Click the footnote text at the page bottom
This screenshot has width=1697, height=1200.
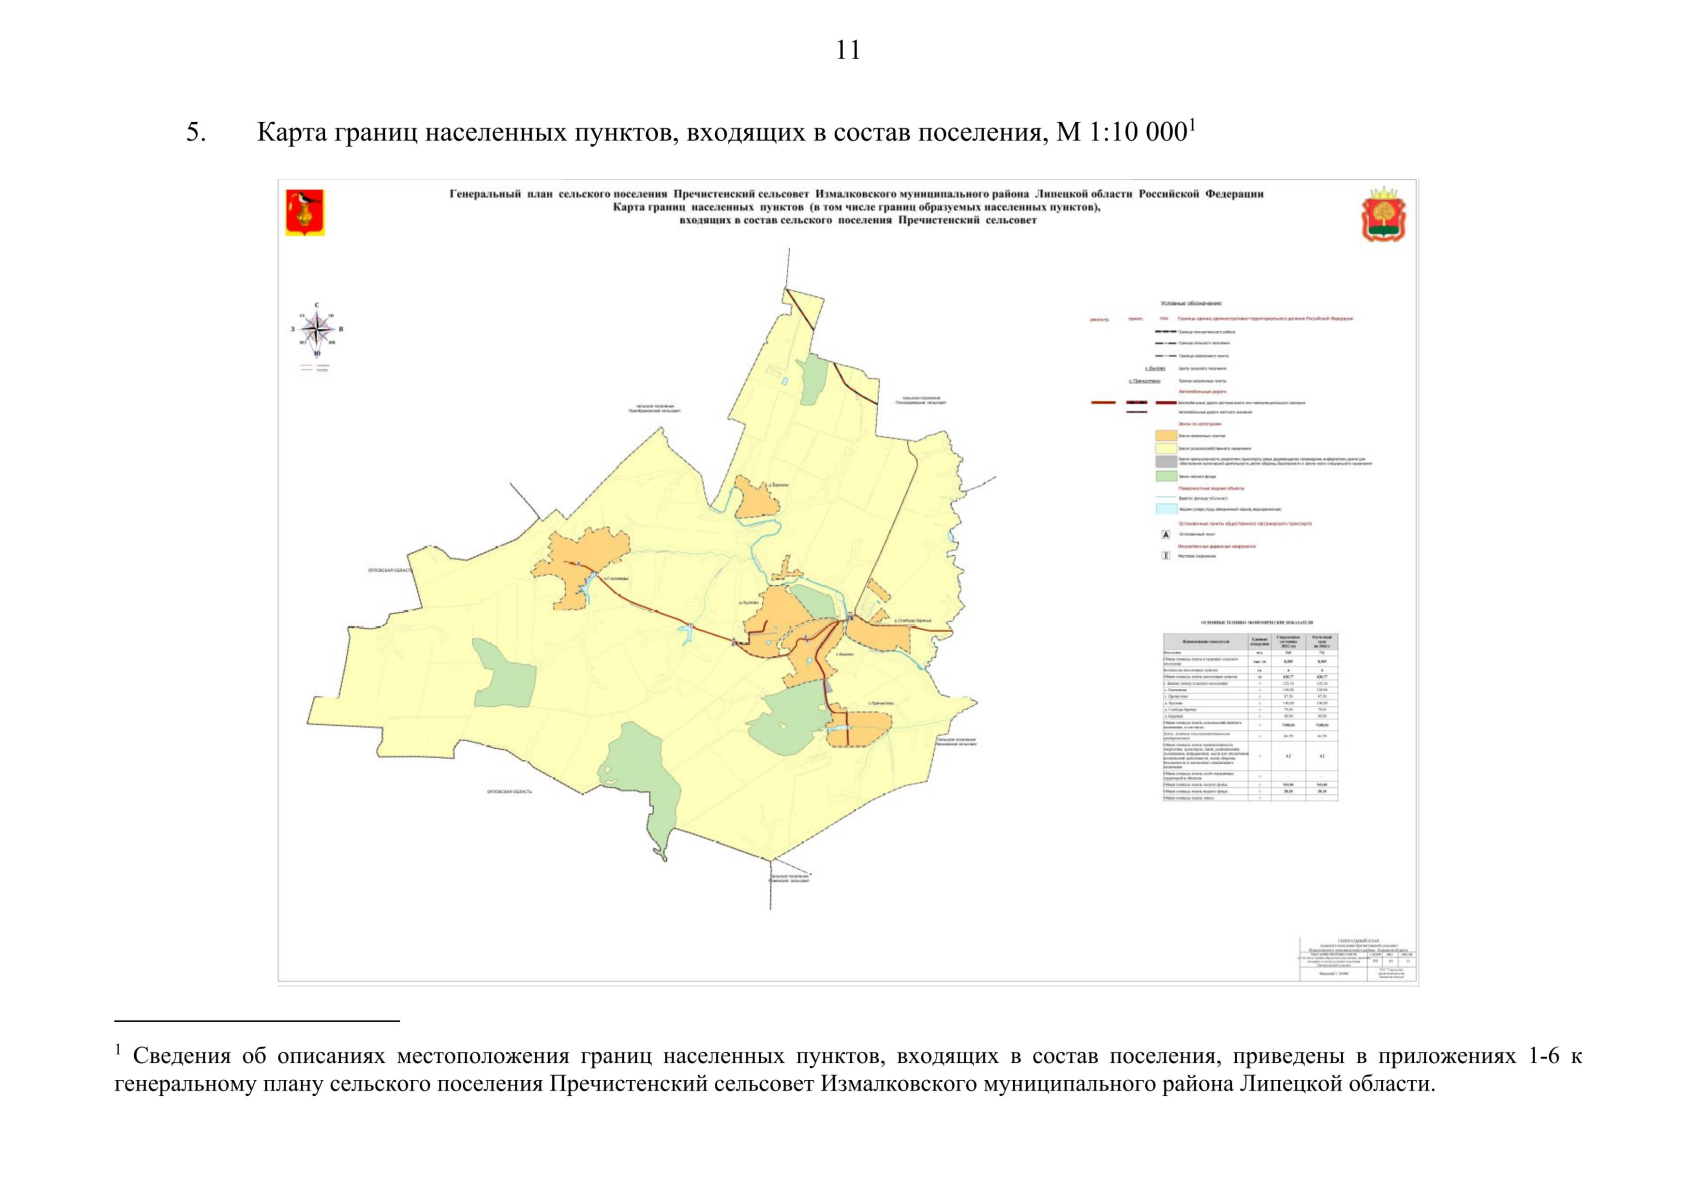click(x=848, y=1070)
